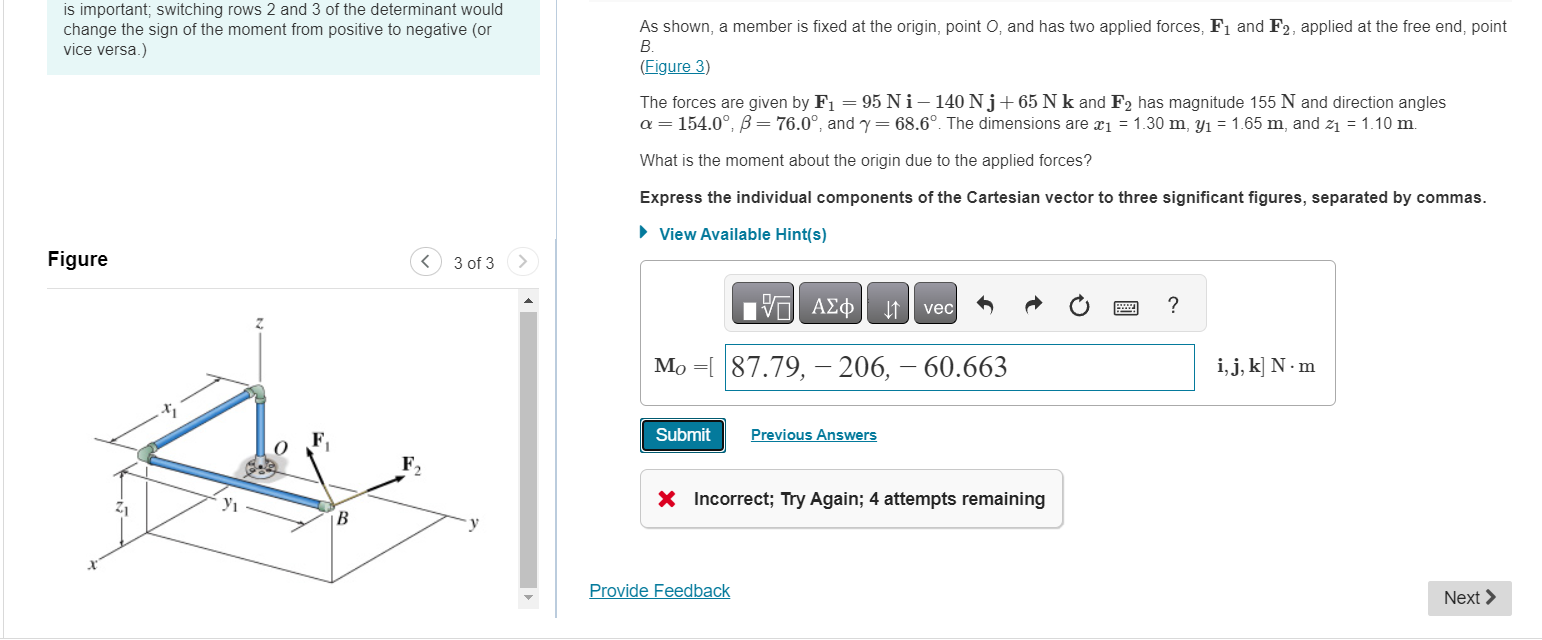The height and width of the screenshot is (640, 1542).
Task: Open Previous Answers
Action: click(814, 434)
